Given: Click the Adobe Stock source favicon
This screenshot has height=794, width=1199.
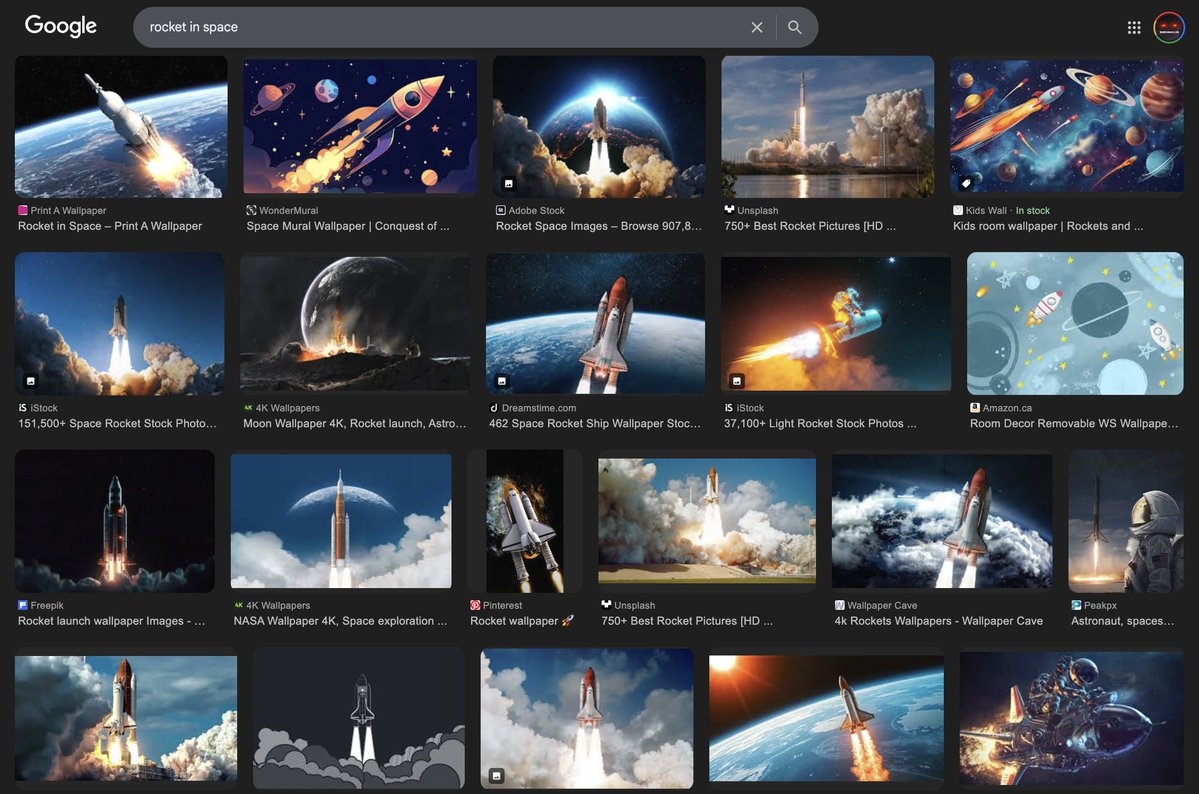Looking at the screenshot, I should click(500, 210).
